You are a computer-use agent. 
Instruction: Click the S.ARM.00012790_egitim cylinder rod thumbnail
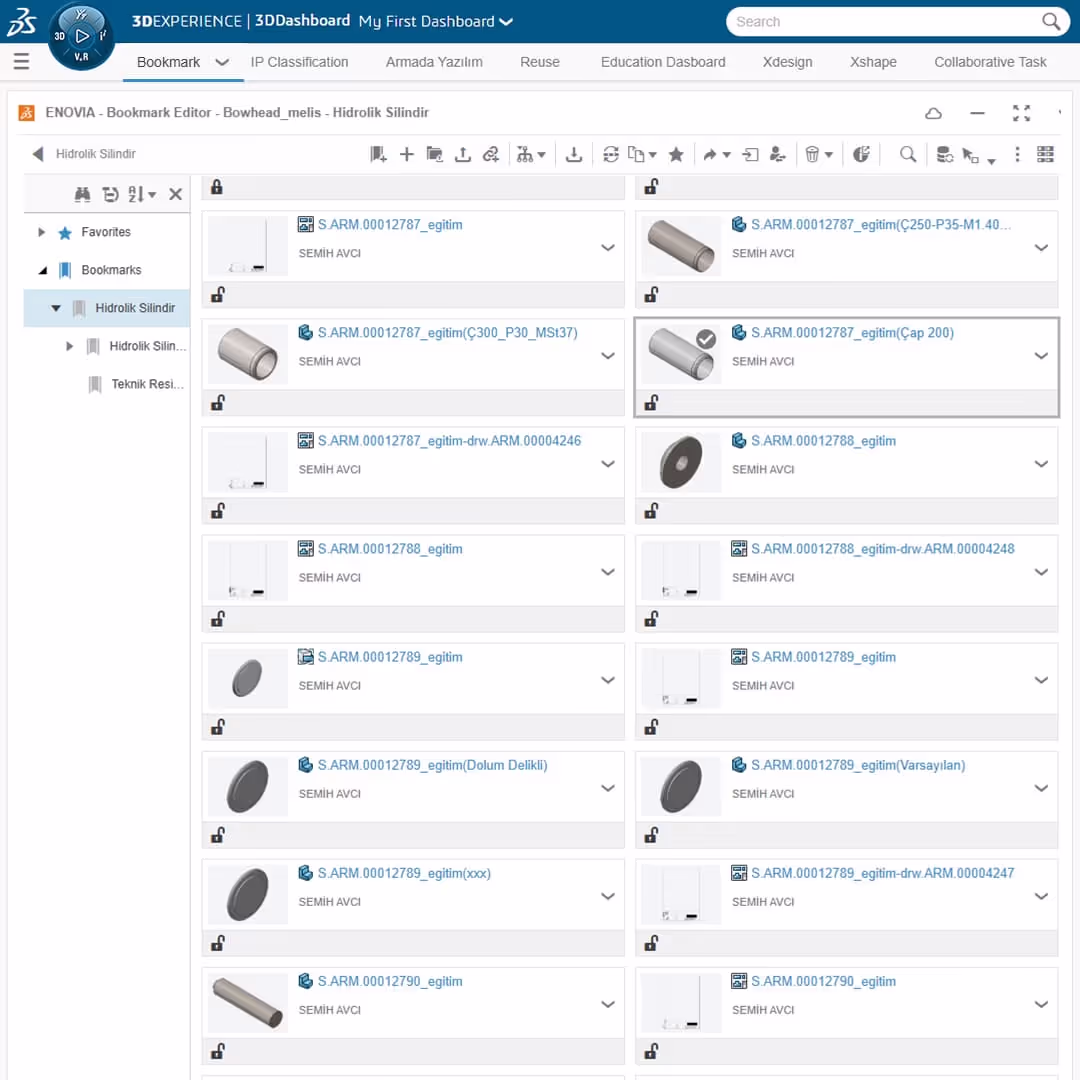click(247, 1002)
